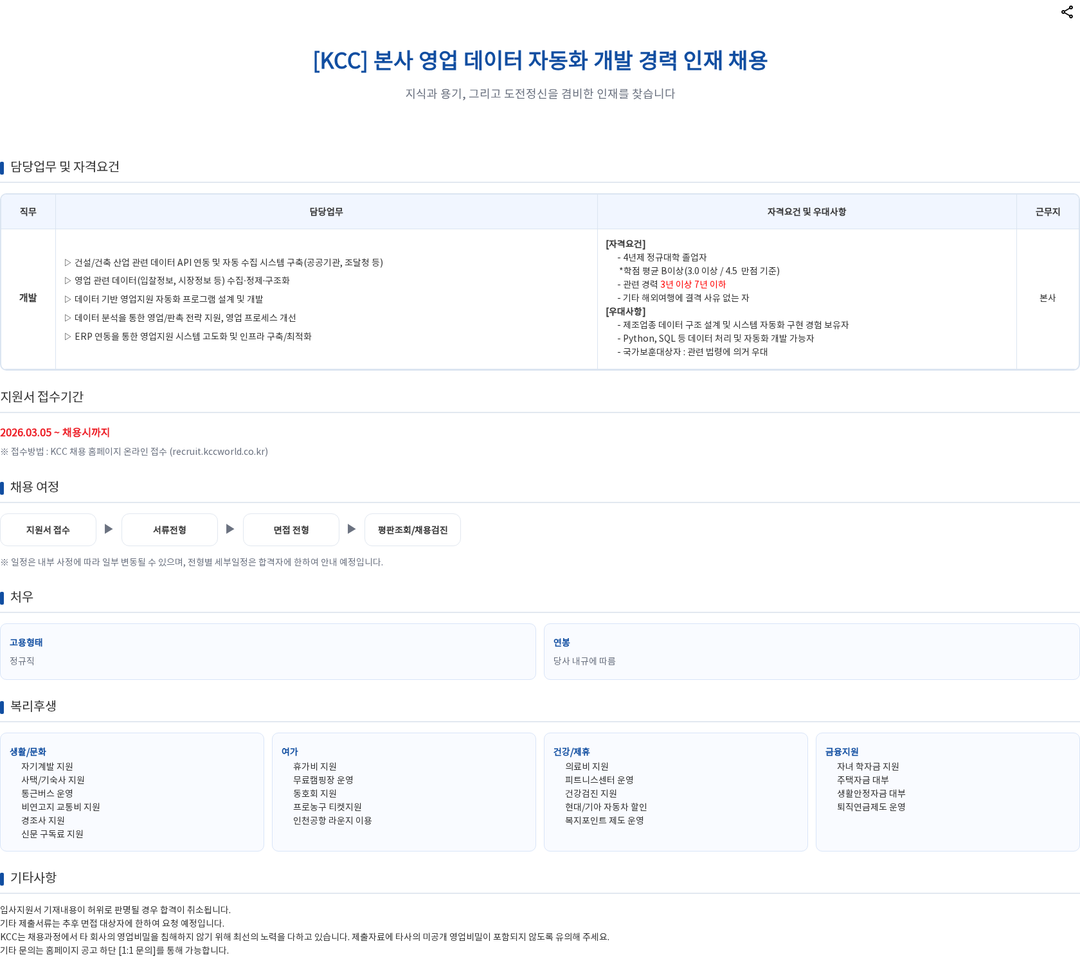Click the '피트니스센터 운영' benefit item
1080x976 pixels.
tap(599, 780)
